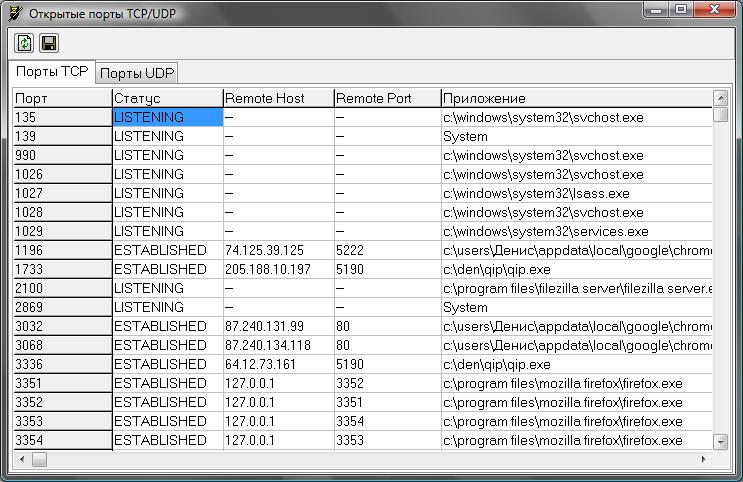Screen dimensions: 743x482
Task: Click the refresh port list icon
Action: [24, 43]
